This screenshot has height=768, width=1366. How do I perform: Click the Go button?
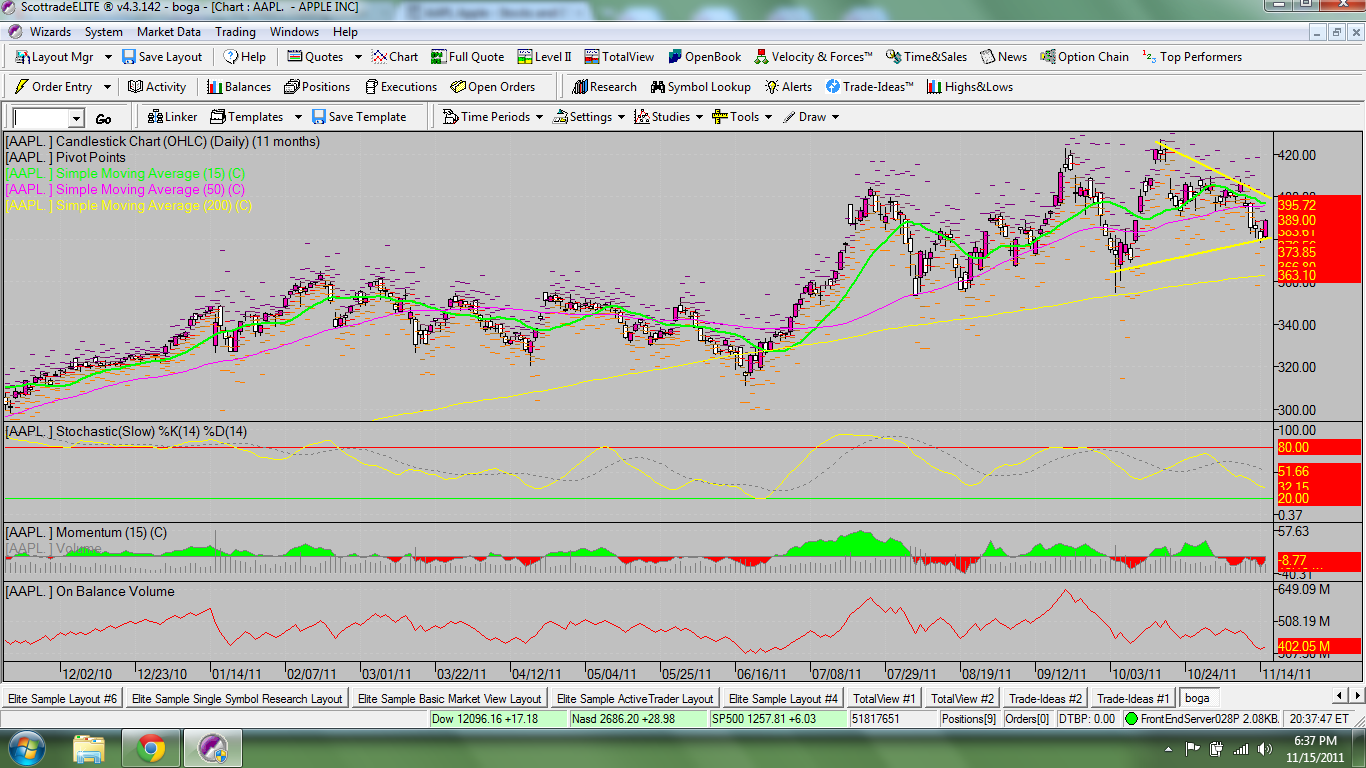103,118
